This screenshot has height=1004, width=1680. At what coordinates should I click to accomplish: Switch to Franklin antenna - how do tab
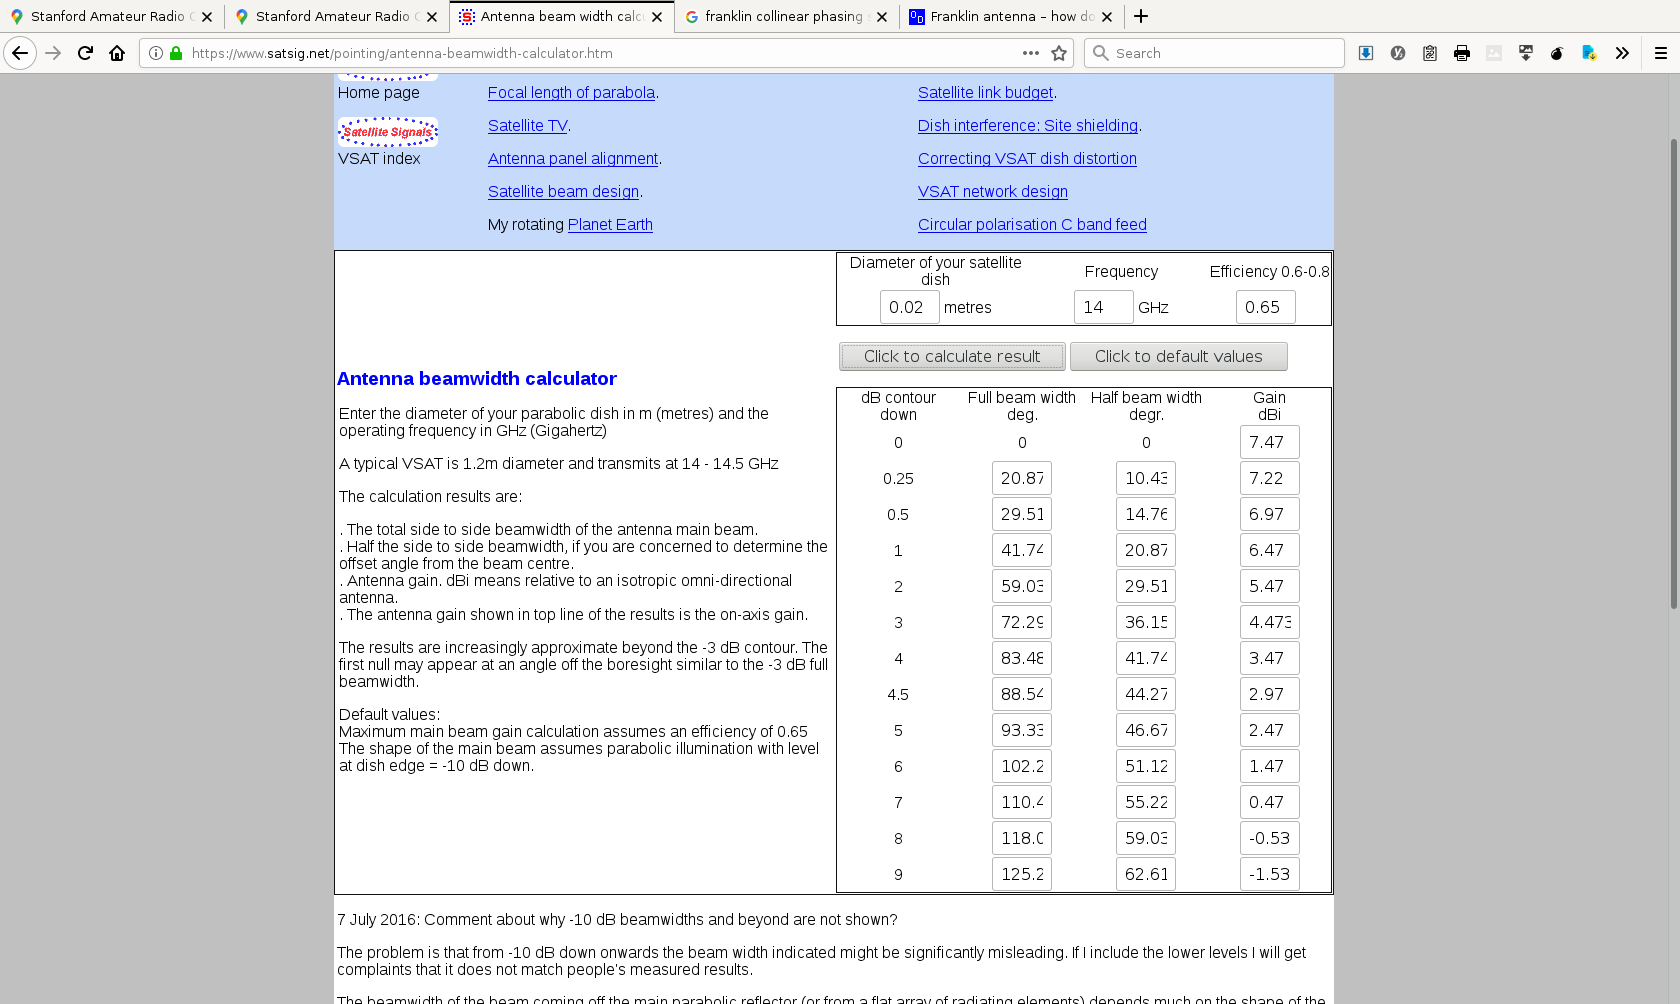click(1010, 16)
